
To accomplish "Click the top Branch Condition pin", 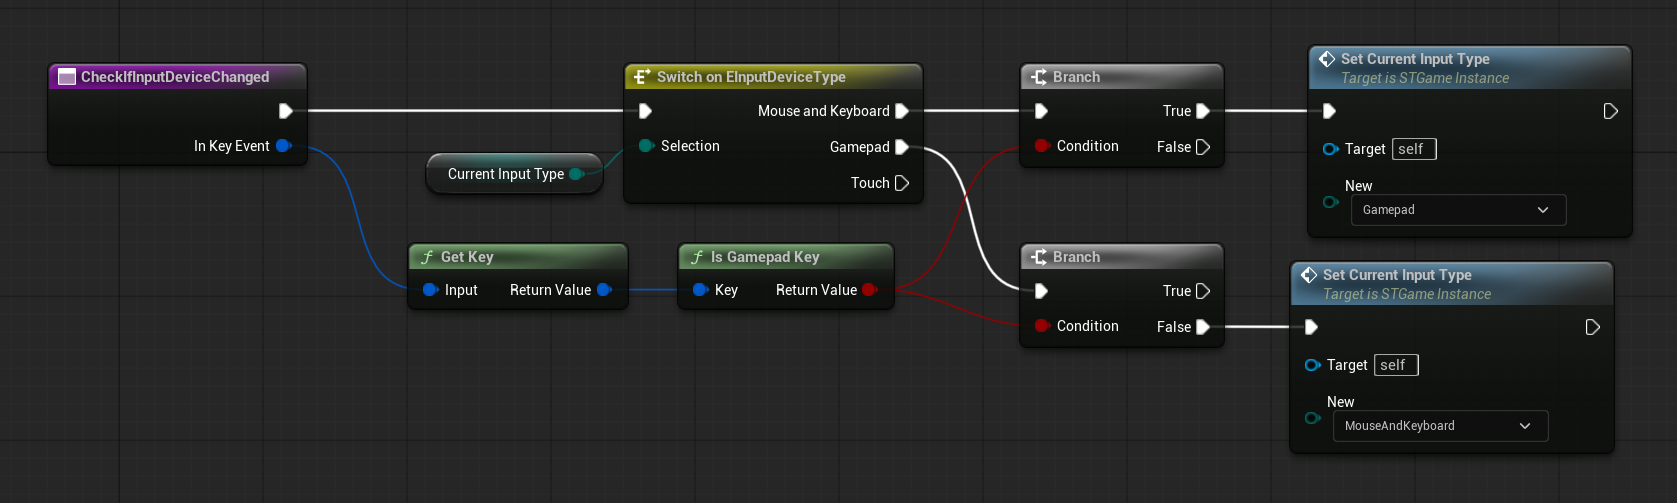I will tap(1041, 146).
